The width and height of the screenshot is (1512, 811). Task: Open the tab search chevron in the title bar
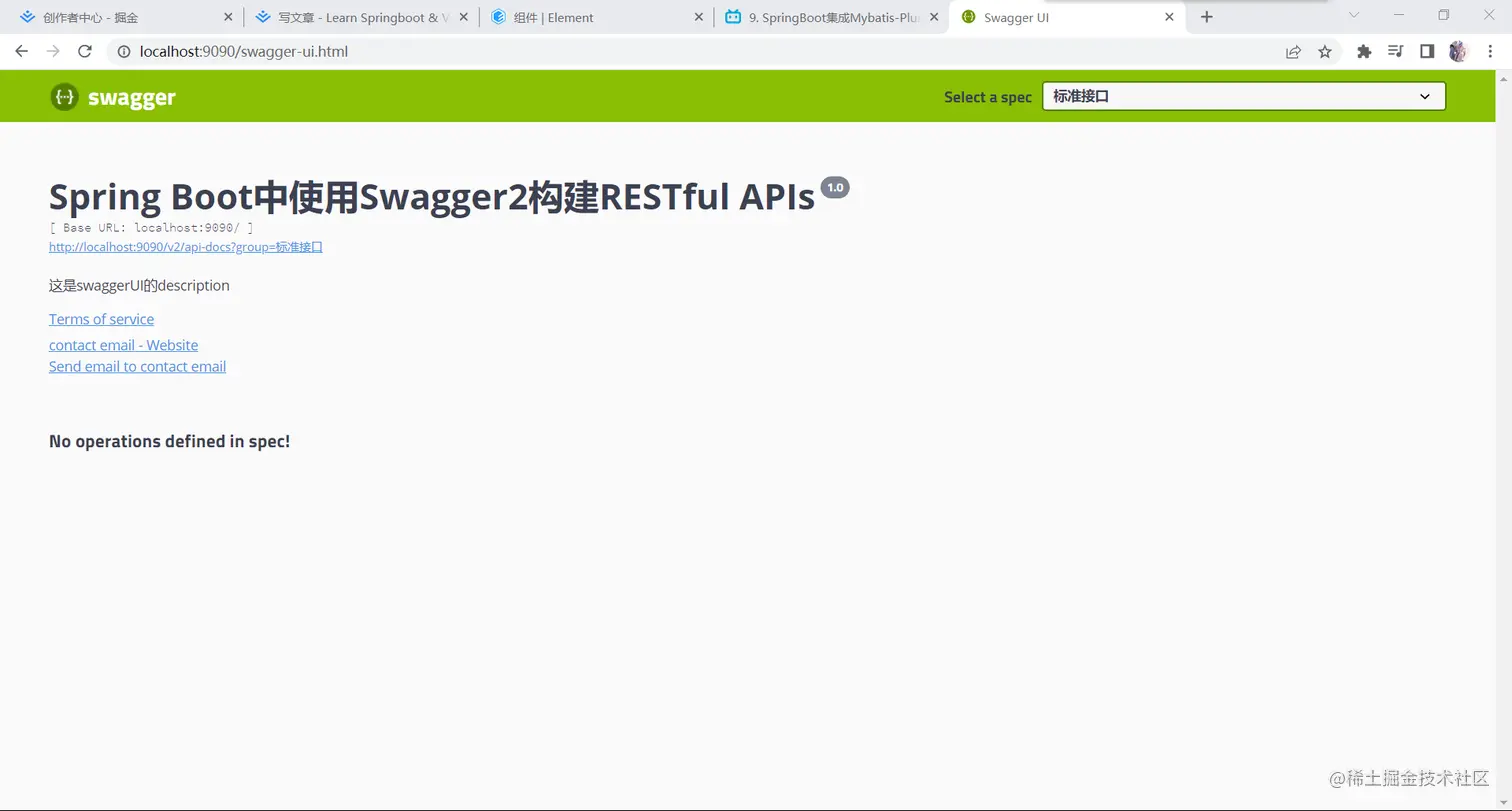click(x=1354, y=15)
